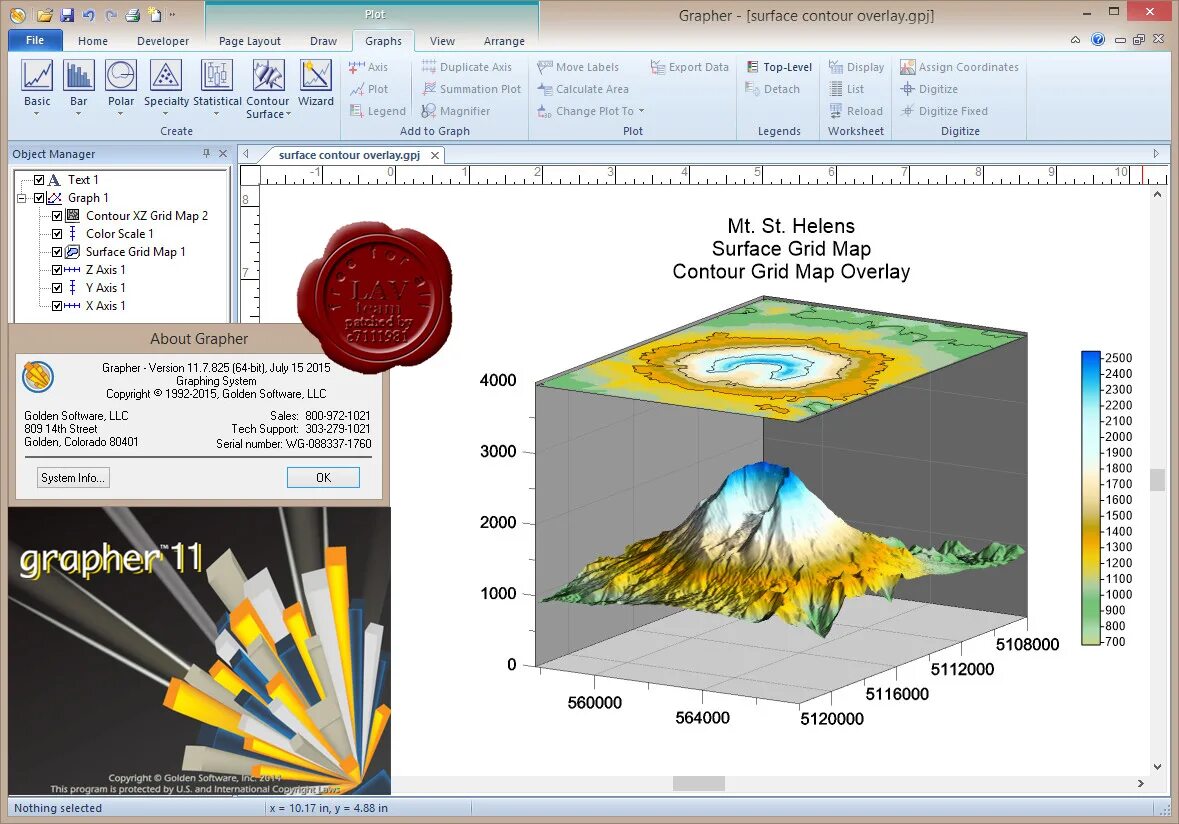Click Assign Coordinates
This screenshot has width=1179, height=824.
tap(959, 67)
